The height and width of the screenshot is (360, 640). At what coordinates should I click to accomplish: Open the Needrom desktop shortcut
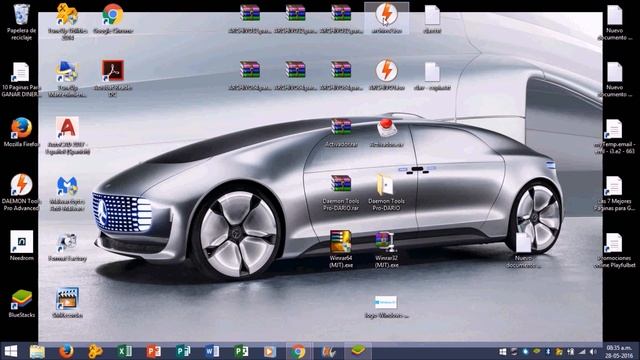point(22,246)
